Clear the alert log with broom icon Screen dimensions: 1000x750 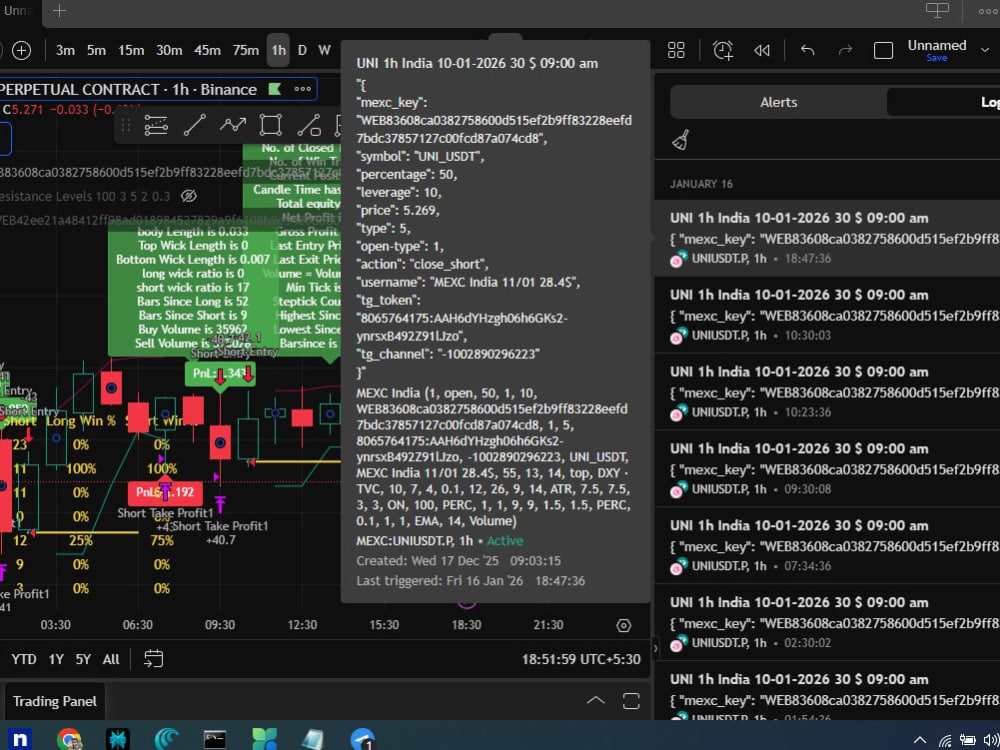coord(681,140)
